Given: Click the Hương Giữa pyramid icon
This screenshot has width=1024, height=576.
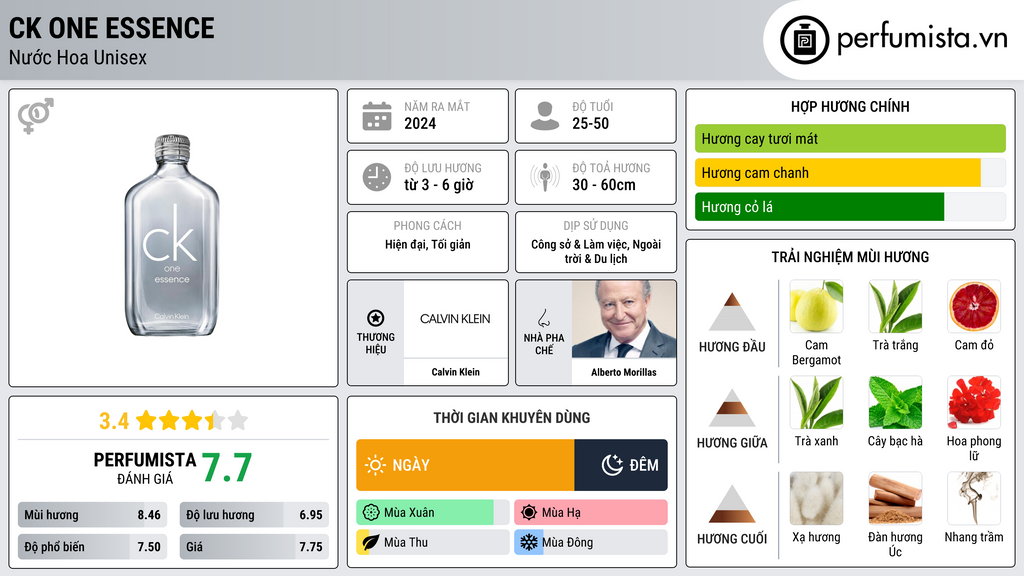Looking at the screenshot, I should tap(732, 408).
